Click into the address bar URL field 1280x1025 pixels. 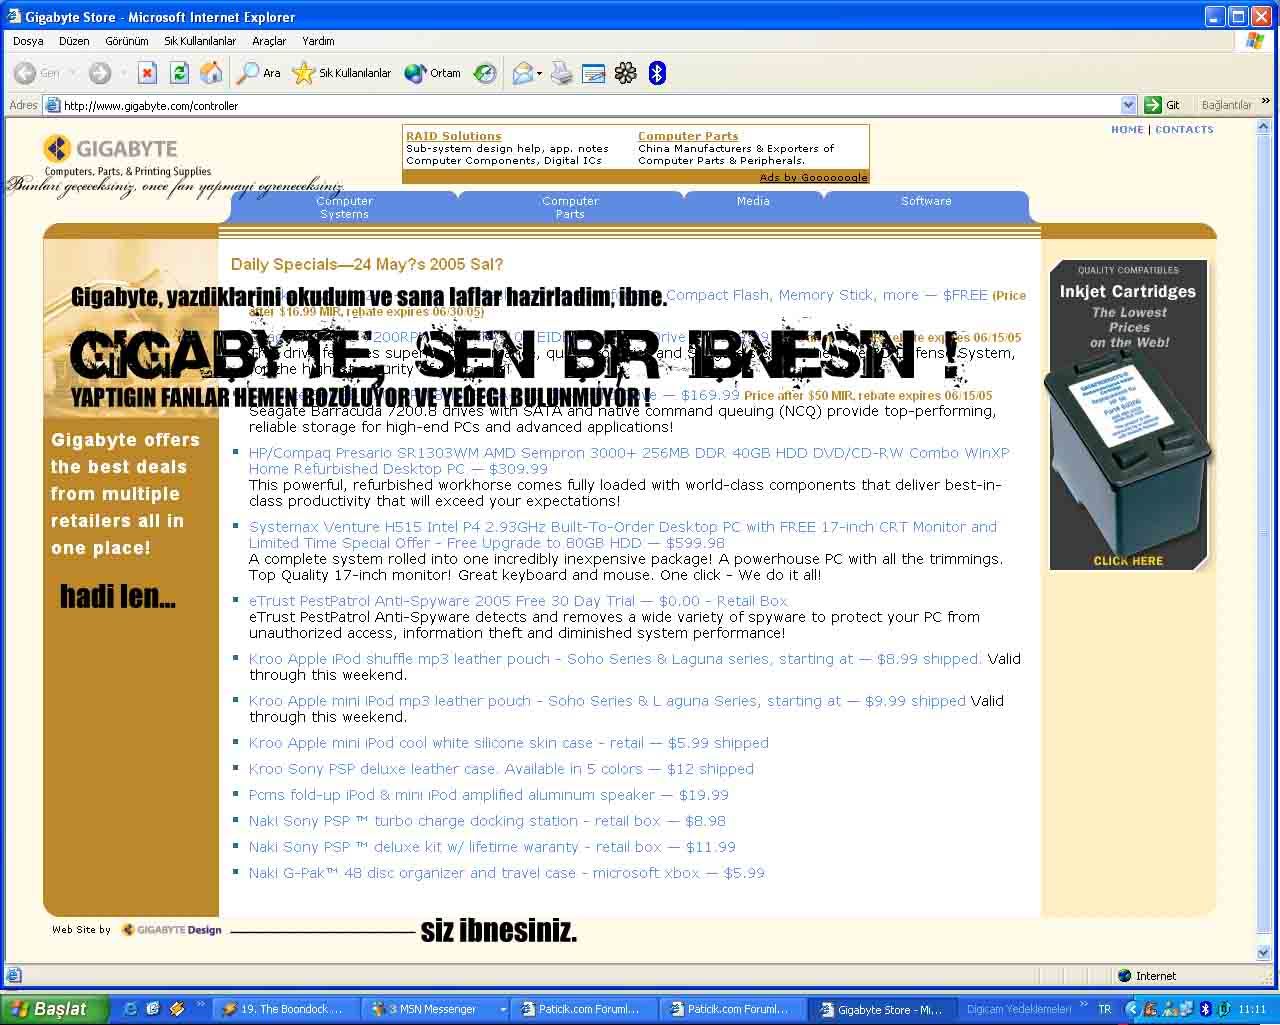pos(590,105)
